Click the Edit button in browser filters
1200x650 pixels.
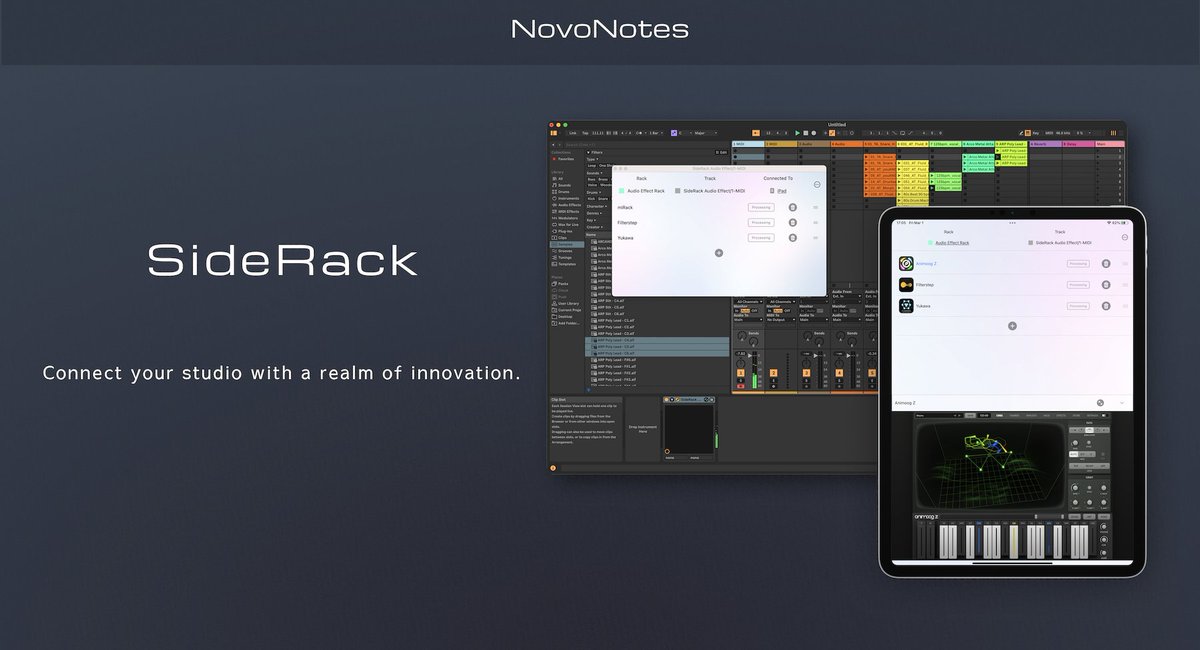pyautogui.click(x=721, y=152)
